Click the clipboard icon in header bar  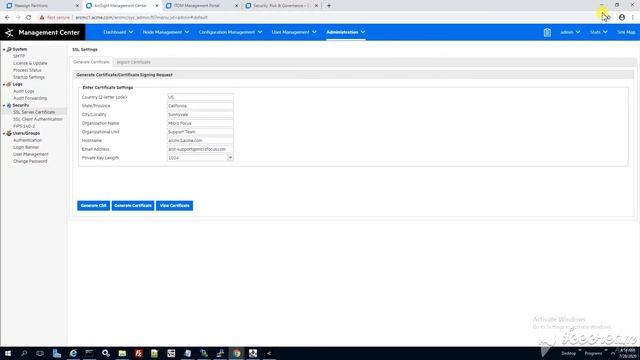click(x=547, y=32)
